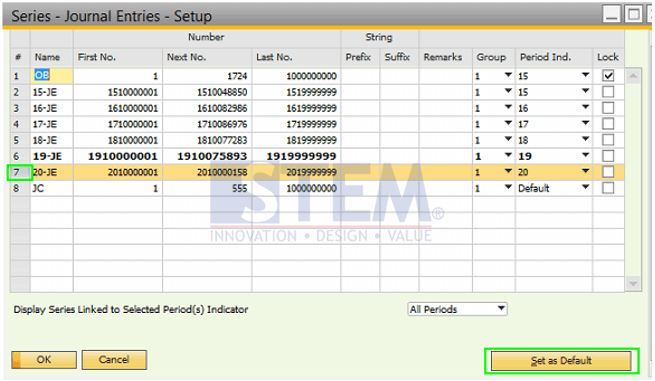Image resolution: width=655 pixels, height=381 pixels.
Task: Click Last No. 1519999999 cell
Action: point(297,92)
